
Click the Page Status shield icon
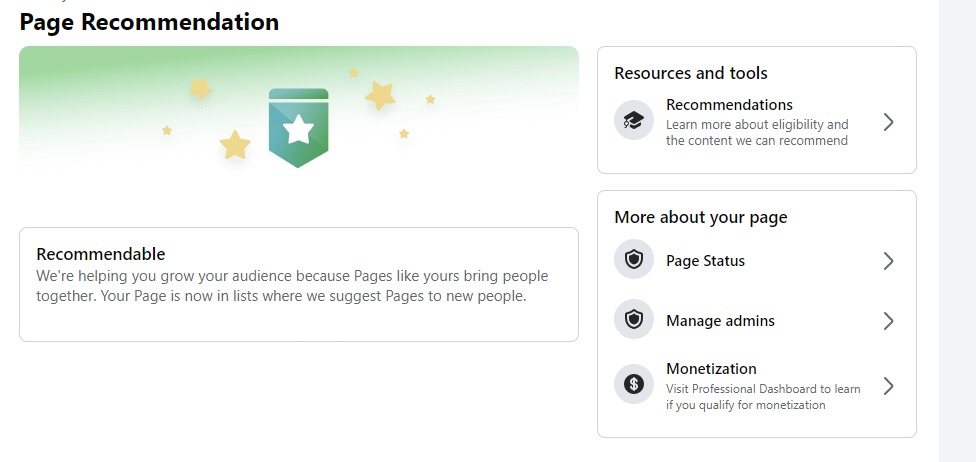point(633,261)
